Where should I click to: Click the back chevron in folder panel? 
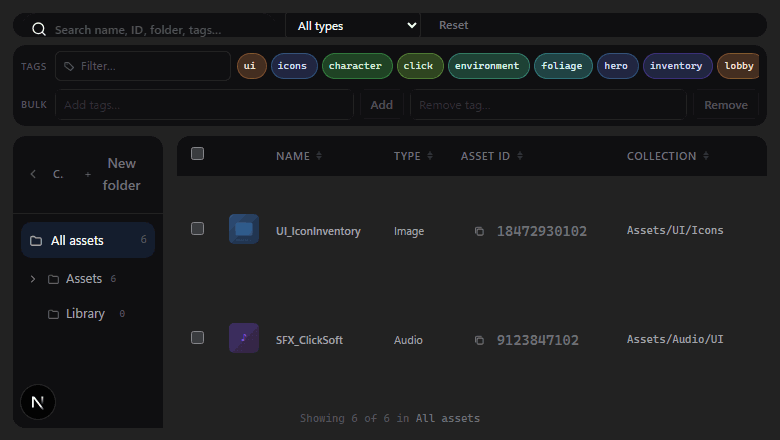click(33, 174)
